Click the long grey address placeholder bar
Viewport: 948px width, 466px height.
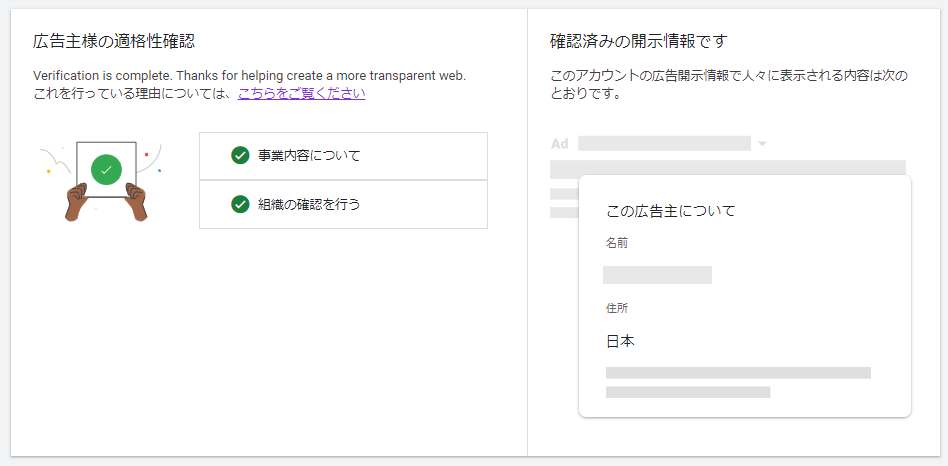pyautogui.click(x=738, y=372)
